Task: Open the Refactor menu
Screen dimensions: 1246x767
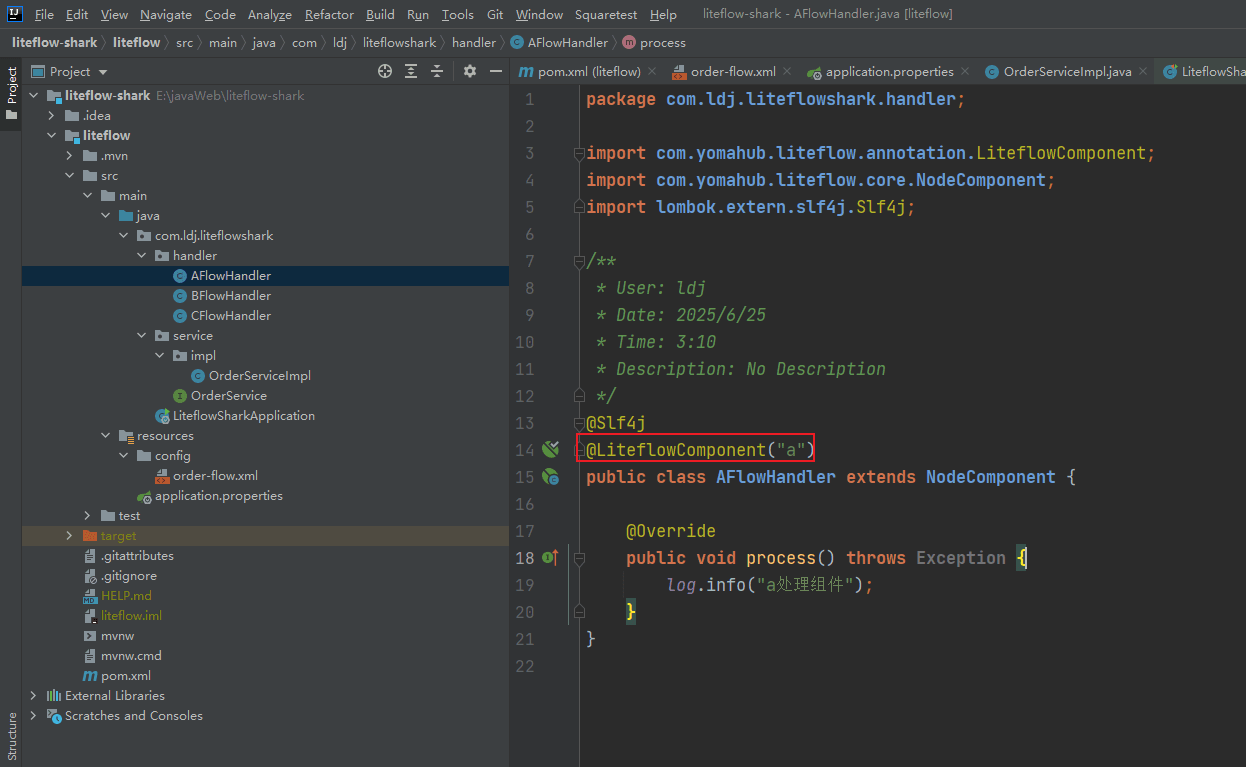Action: tap(329, 14)
